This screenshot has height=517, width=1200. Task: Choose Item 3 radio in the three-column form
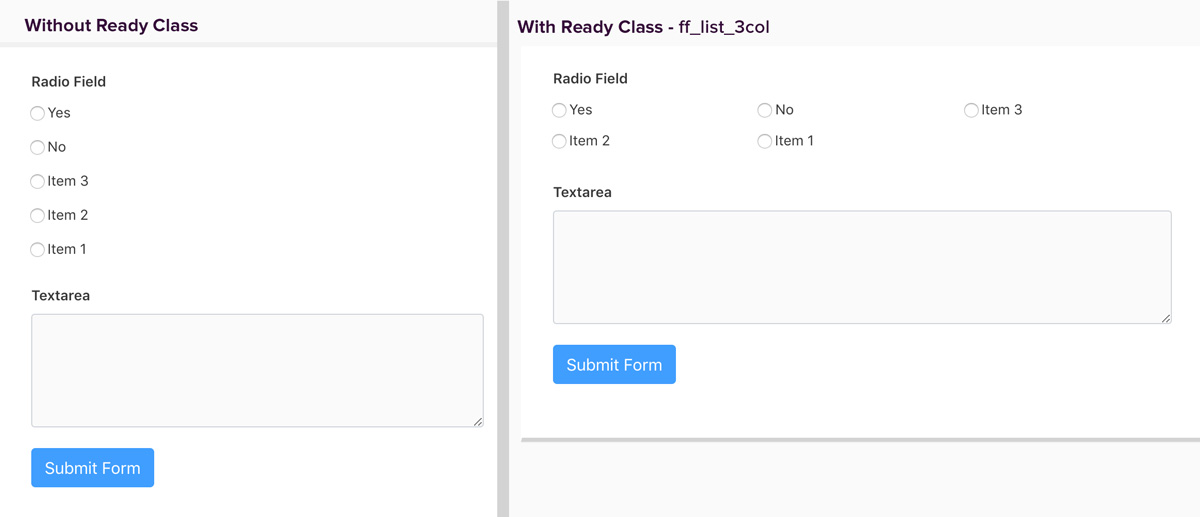[x=971, y=110]
